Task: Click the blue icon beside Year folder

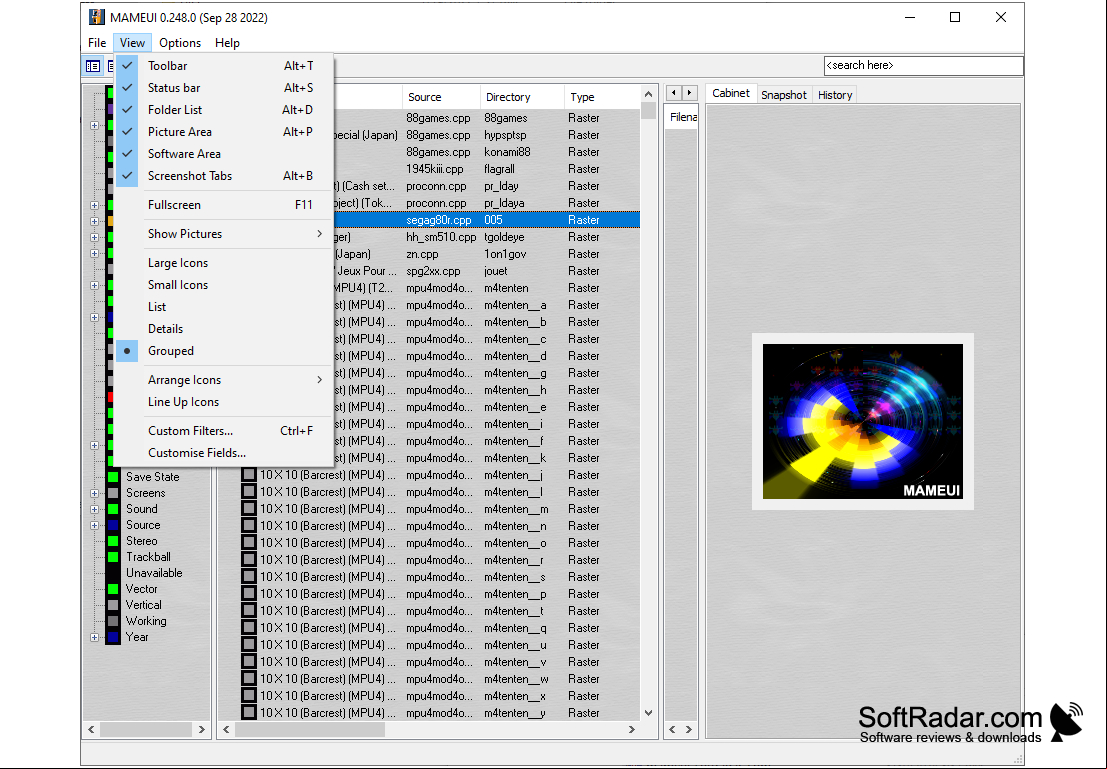Action: [113, 637]
